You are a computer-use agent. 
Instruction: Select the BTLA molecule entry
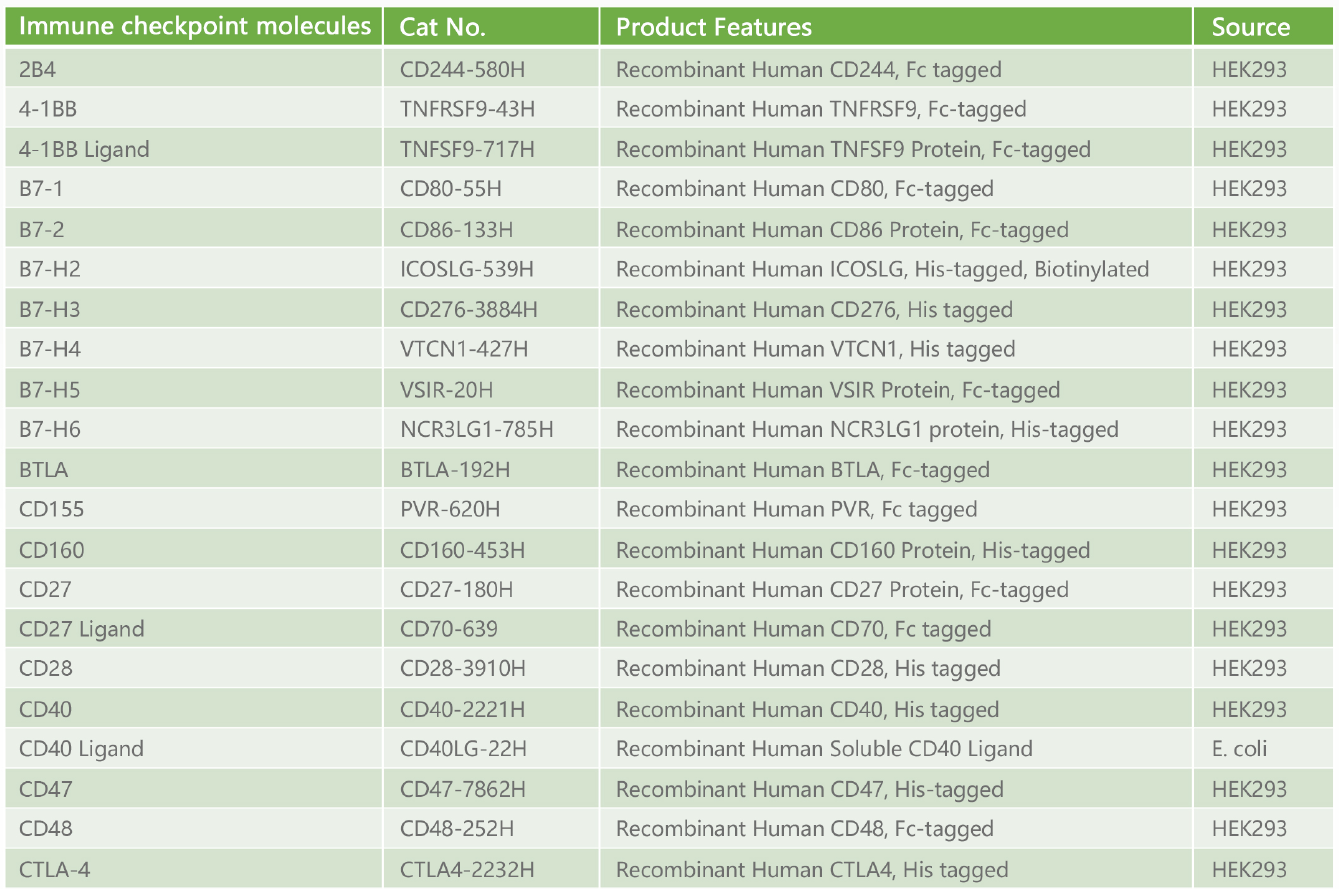40,468
